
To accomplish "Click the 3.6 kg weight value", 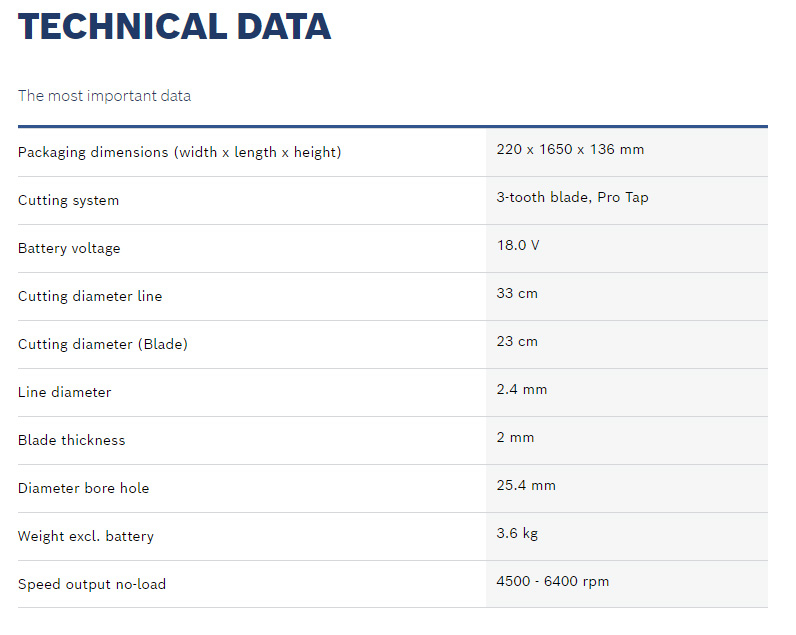I will click(517, 533).
